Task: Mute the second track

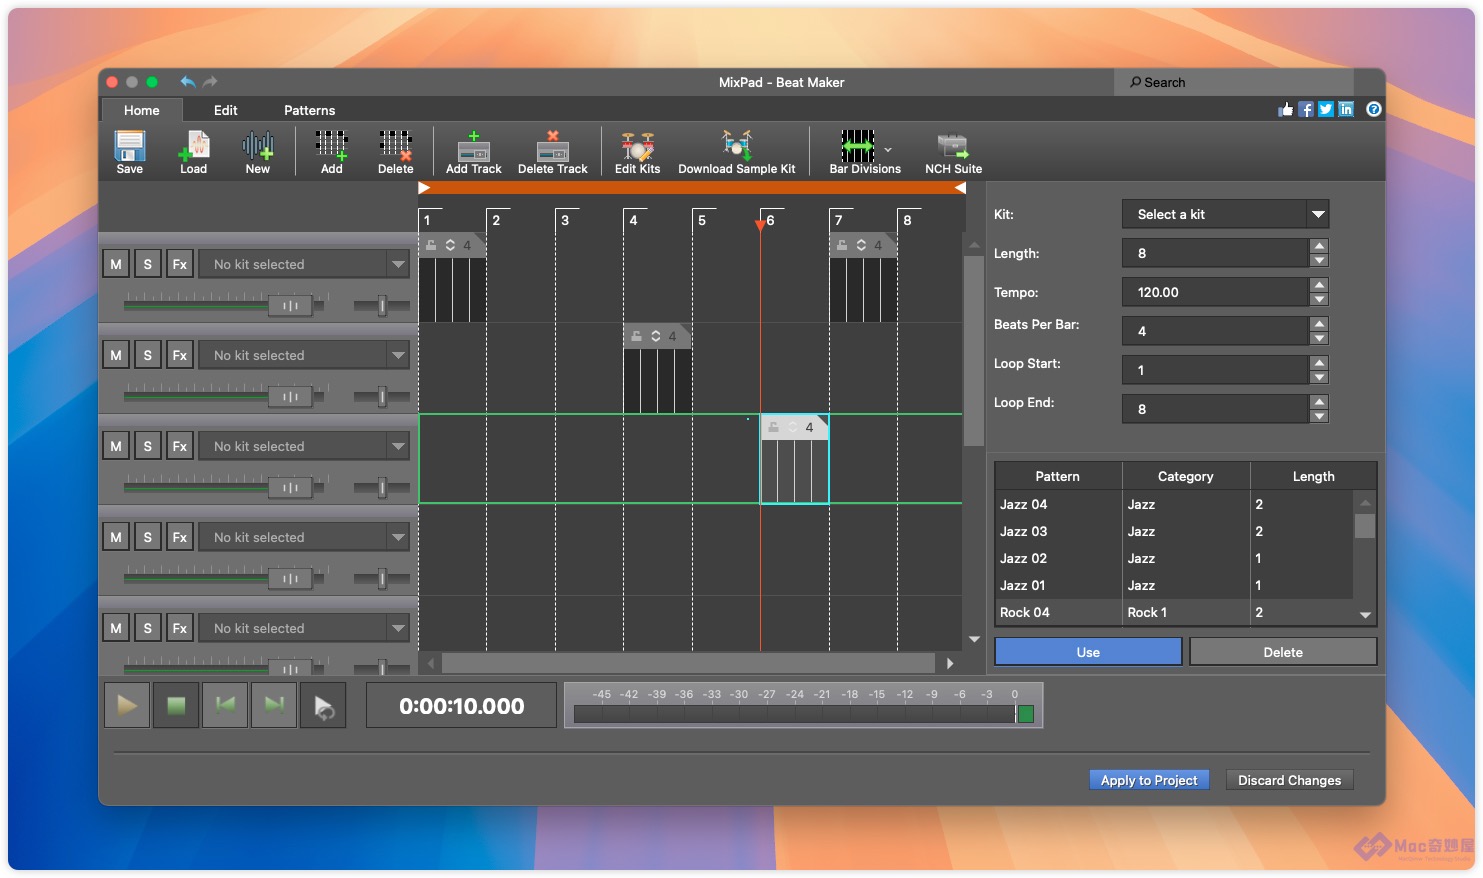Action: [116, 355]
